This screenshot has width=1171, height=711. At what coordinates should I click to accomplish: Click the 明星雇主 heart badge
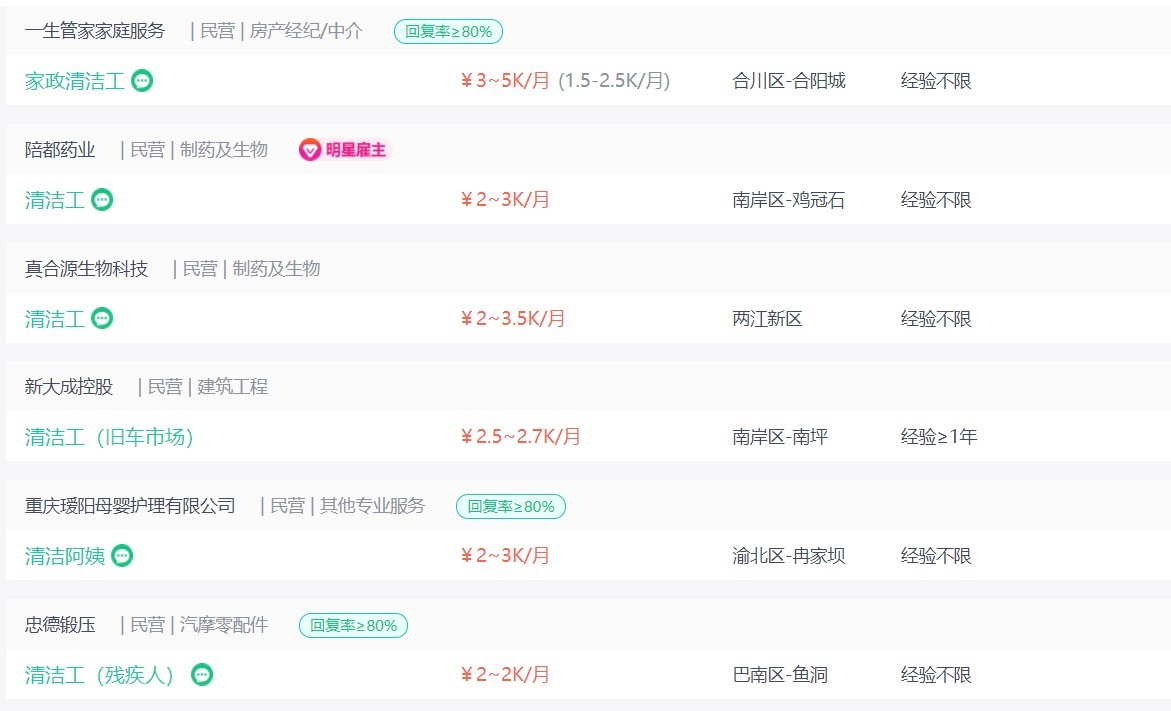click(344, 150)
